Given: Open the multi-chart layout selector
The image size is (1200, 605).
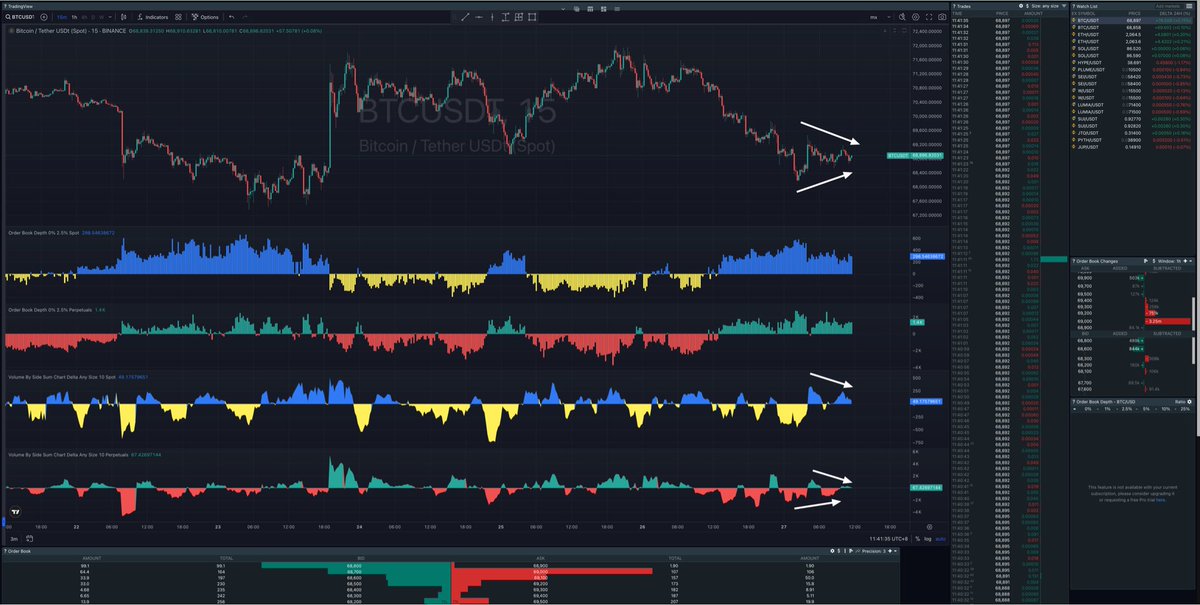Looking at the screenshot, I should [518, 17].
